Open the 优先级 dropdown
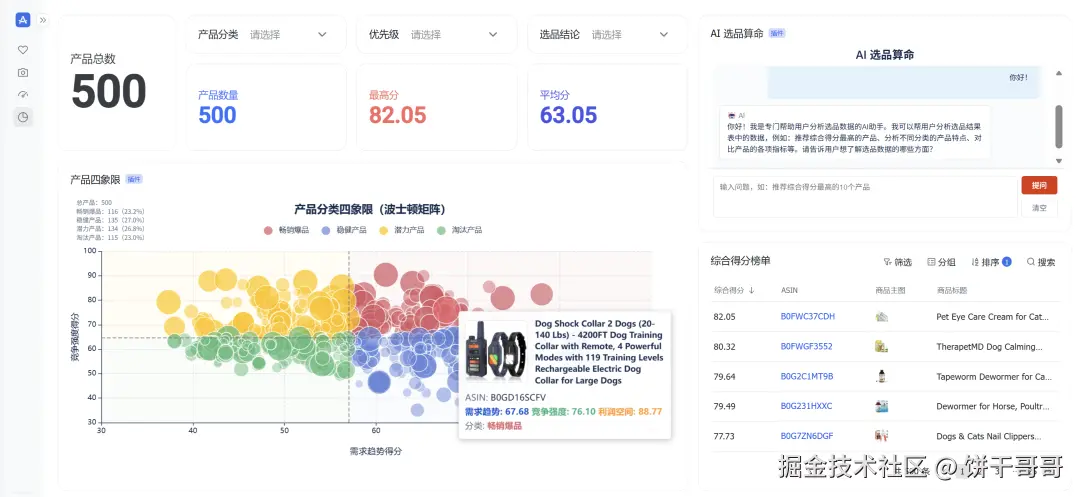The image size is (1080, 497). coord(437,34)
